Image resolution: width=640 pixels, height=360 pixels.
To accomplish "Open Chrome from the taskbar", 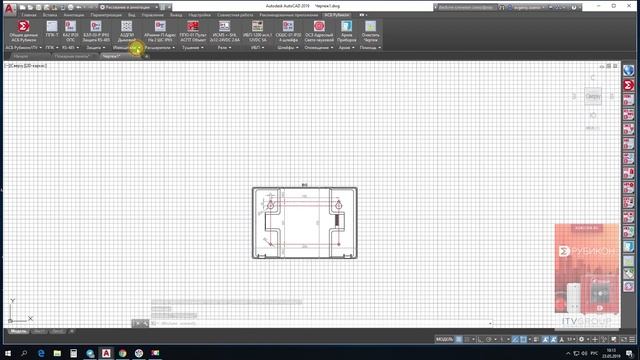I will (122, 353).
